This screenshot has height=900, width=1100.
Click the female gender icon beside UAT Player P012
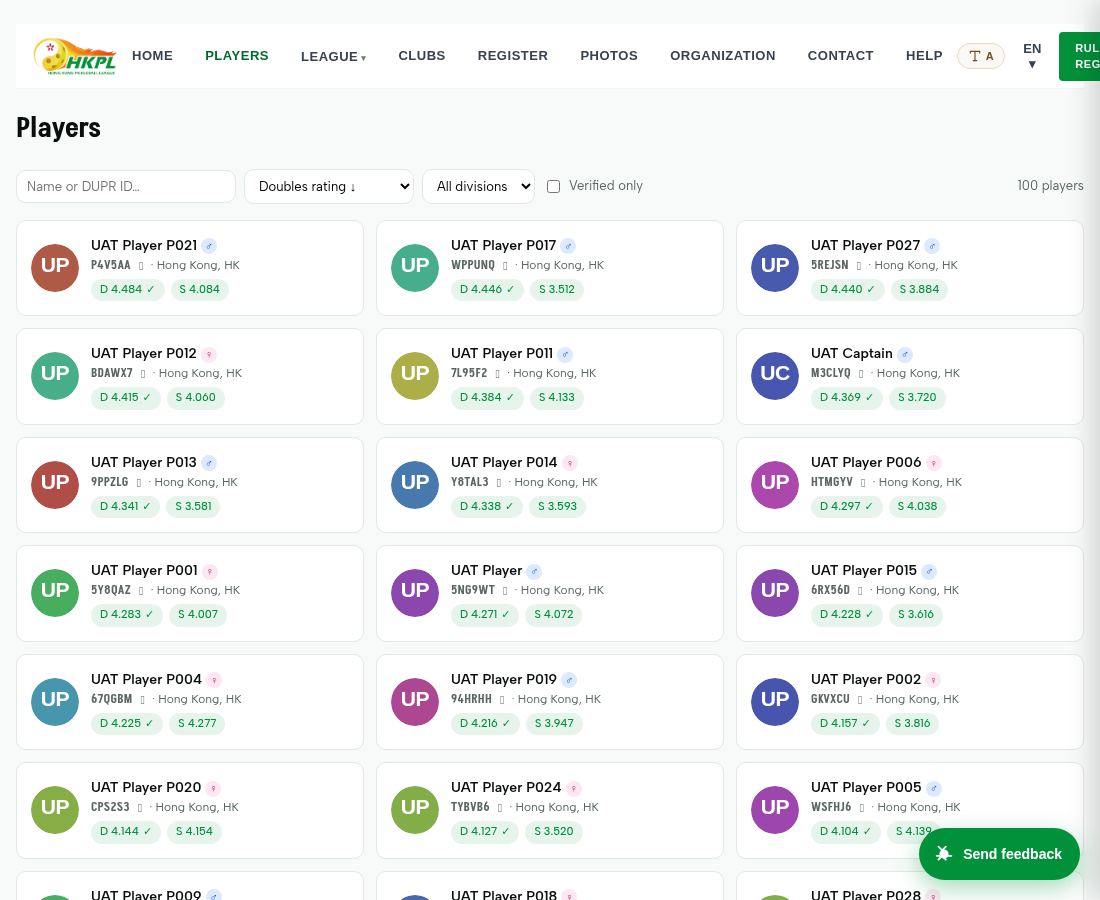[x=209, y=354]
